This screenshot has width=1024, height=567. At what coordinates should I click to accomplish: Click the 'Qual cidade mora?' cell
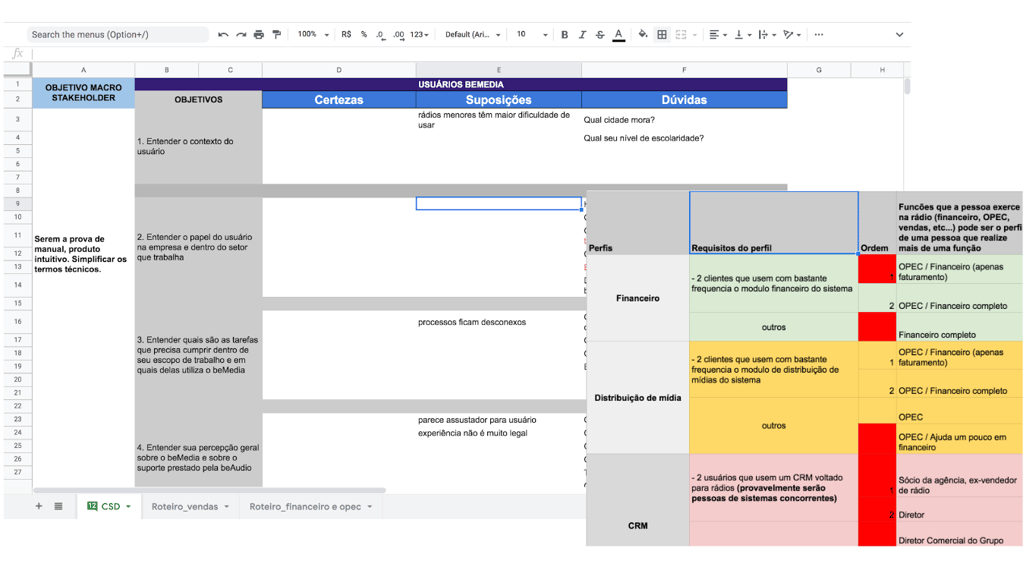(684, 120)
